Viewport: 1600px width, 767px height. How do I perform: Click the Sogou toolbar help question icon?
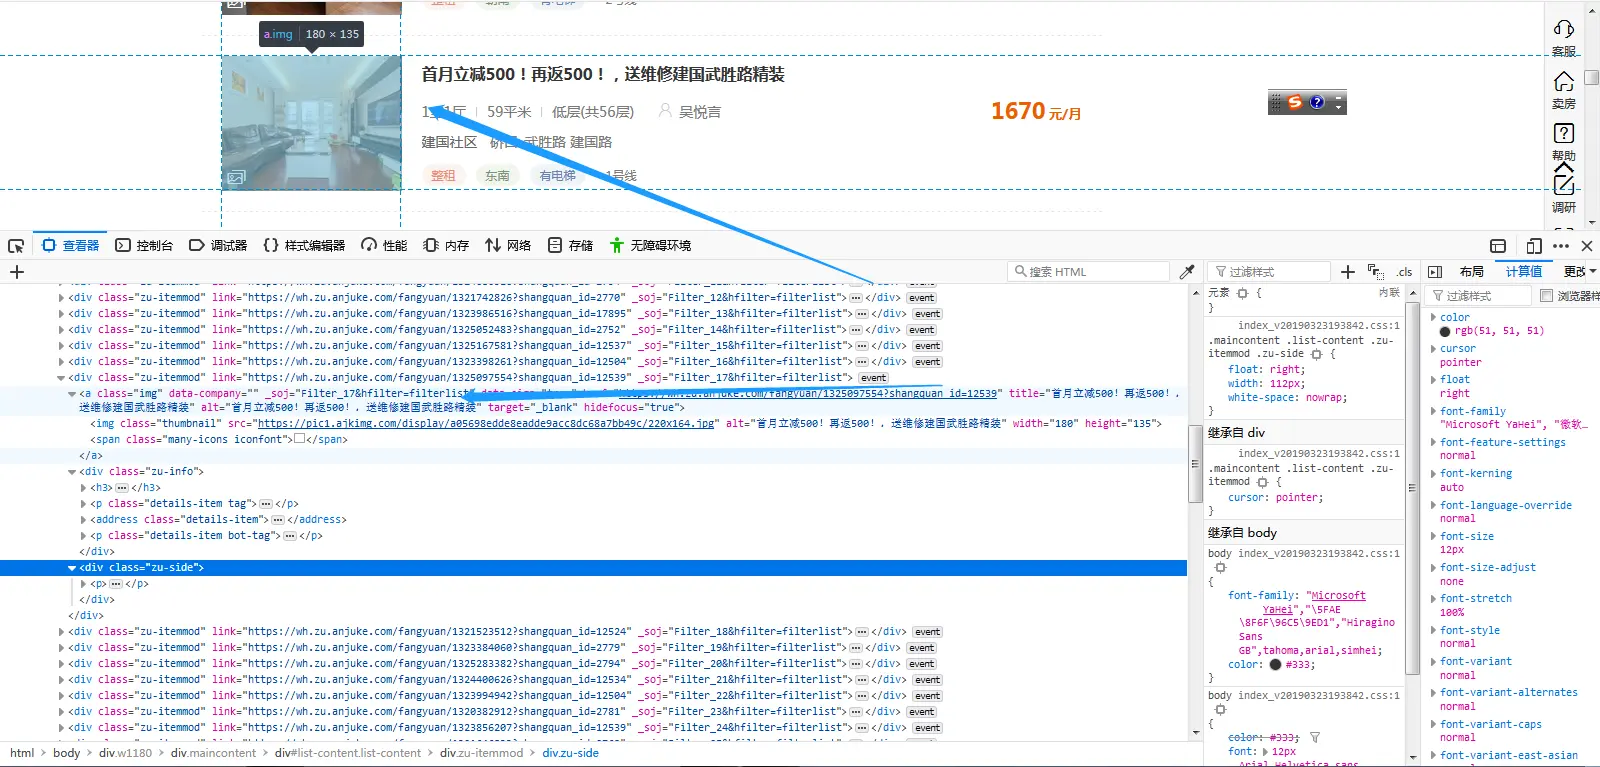(x=1317, y=102)
